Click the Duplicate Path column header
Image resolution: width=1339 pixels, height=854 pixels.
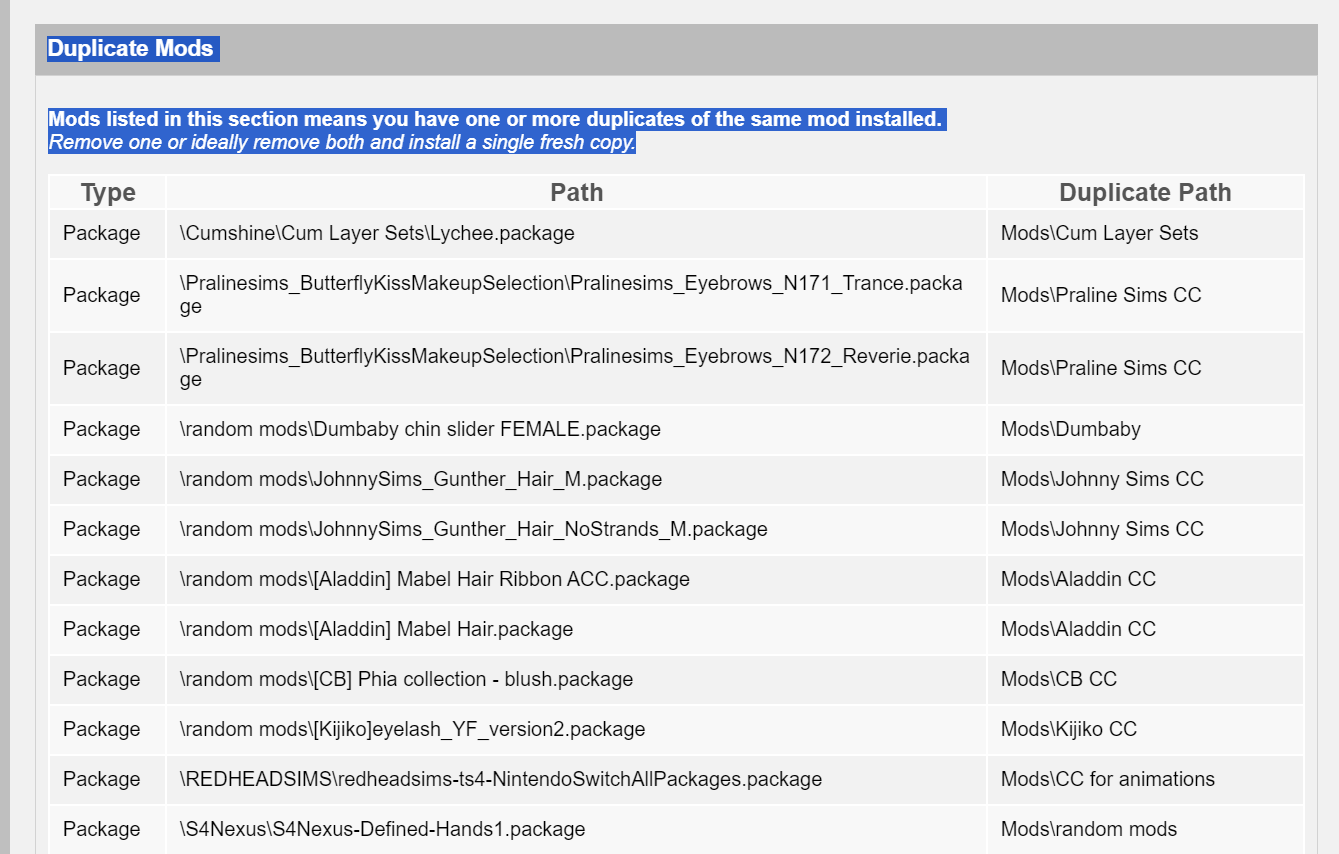[x=1145, y=193]
